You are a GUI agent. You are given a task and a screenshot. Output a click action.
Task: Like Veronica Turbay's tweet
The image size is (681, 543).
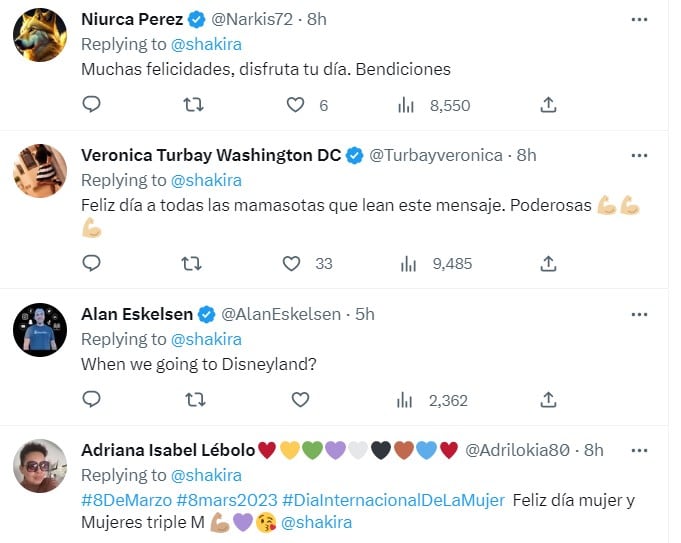291,263
